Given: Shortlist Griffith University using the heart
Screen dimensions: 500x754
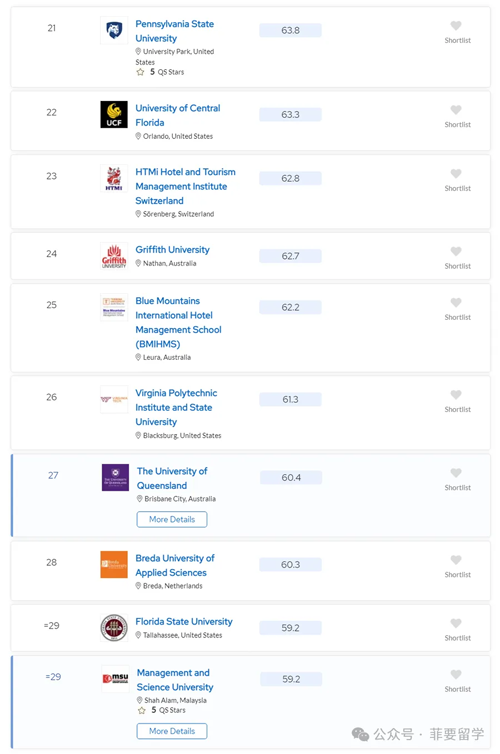Looking at the screenshot, I should pos(456,251).
